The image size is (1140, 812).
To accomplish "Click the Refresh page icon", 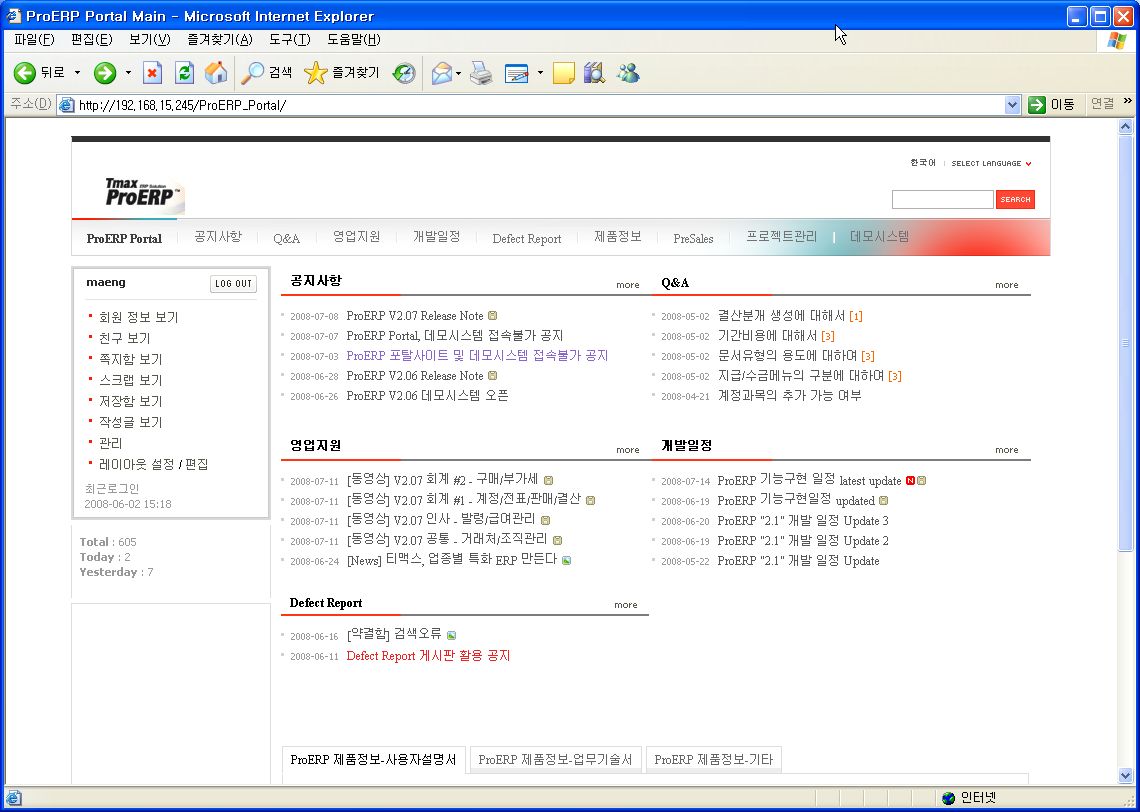I will click(184, 73).
